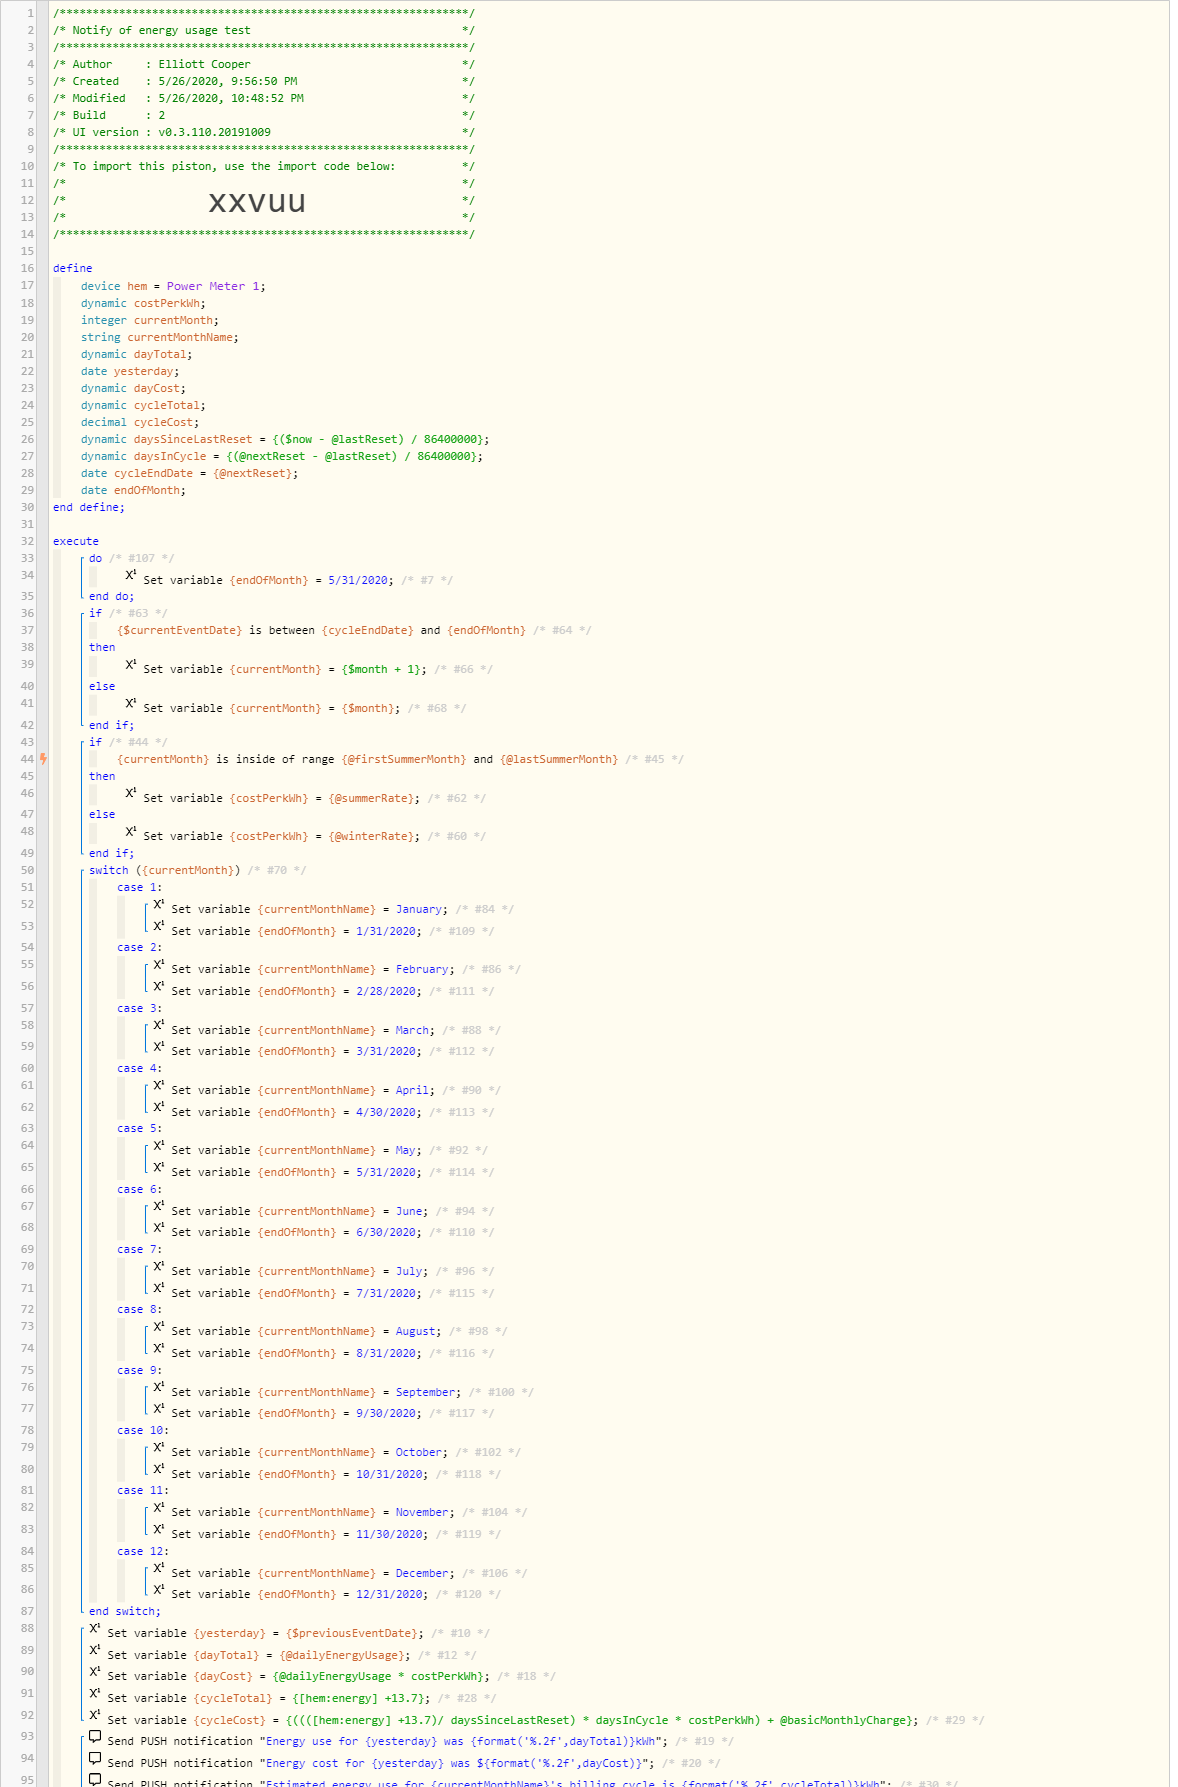Screen dimensions: 1178x1787
Task: Click the variable icon for currentMonthName = September
Action: [x=159, y=1387]
